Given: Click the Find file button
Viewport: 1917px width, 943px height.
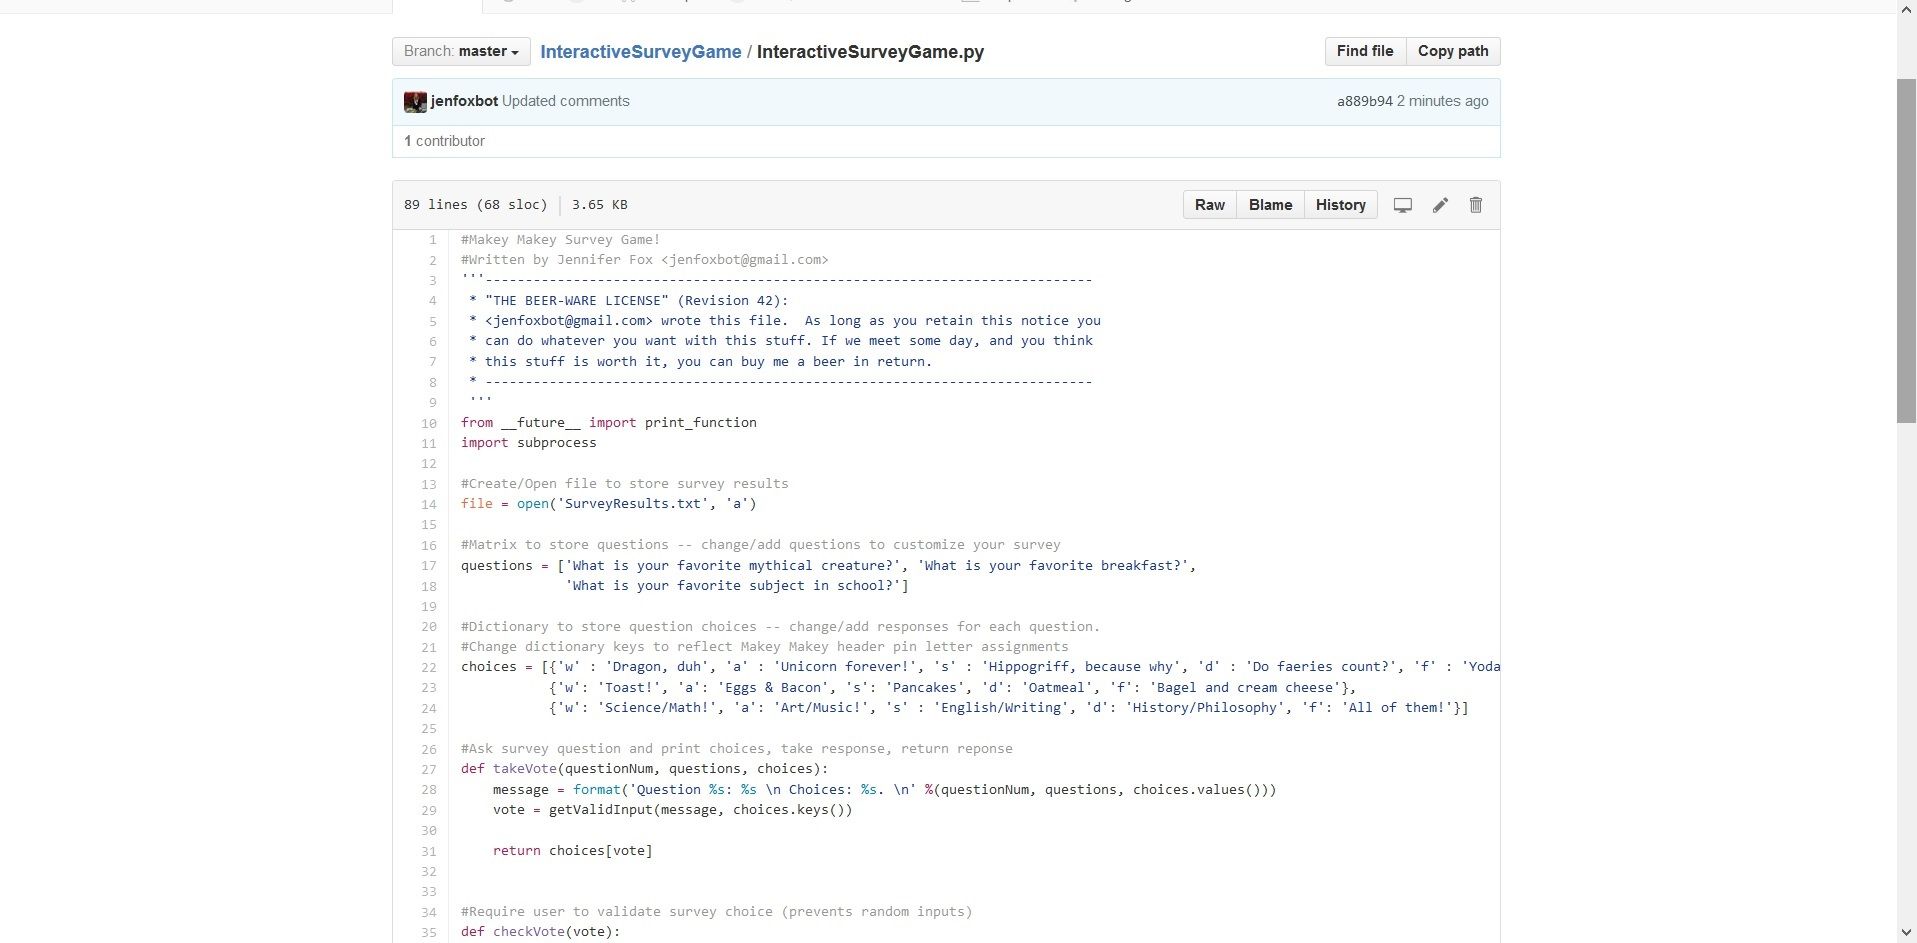Looking at the screenshot, I should click(1364, 52).
